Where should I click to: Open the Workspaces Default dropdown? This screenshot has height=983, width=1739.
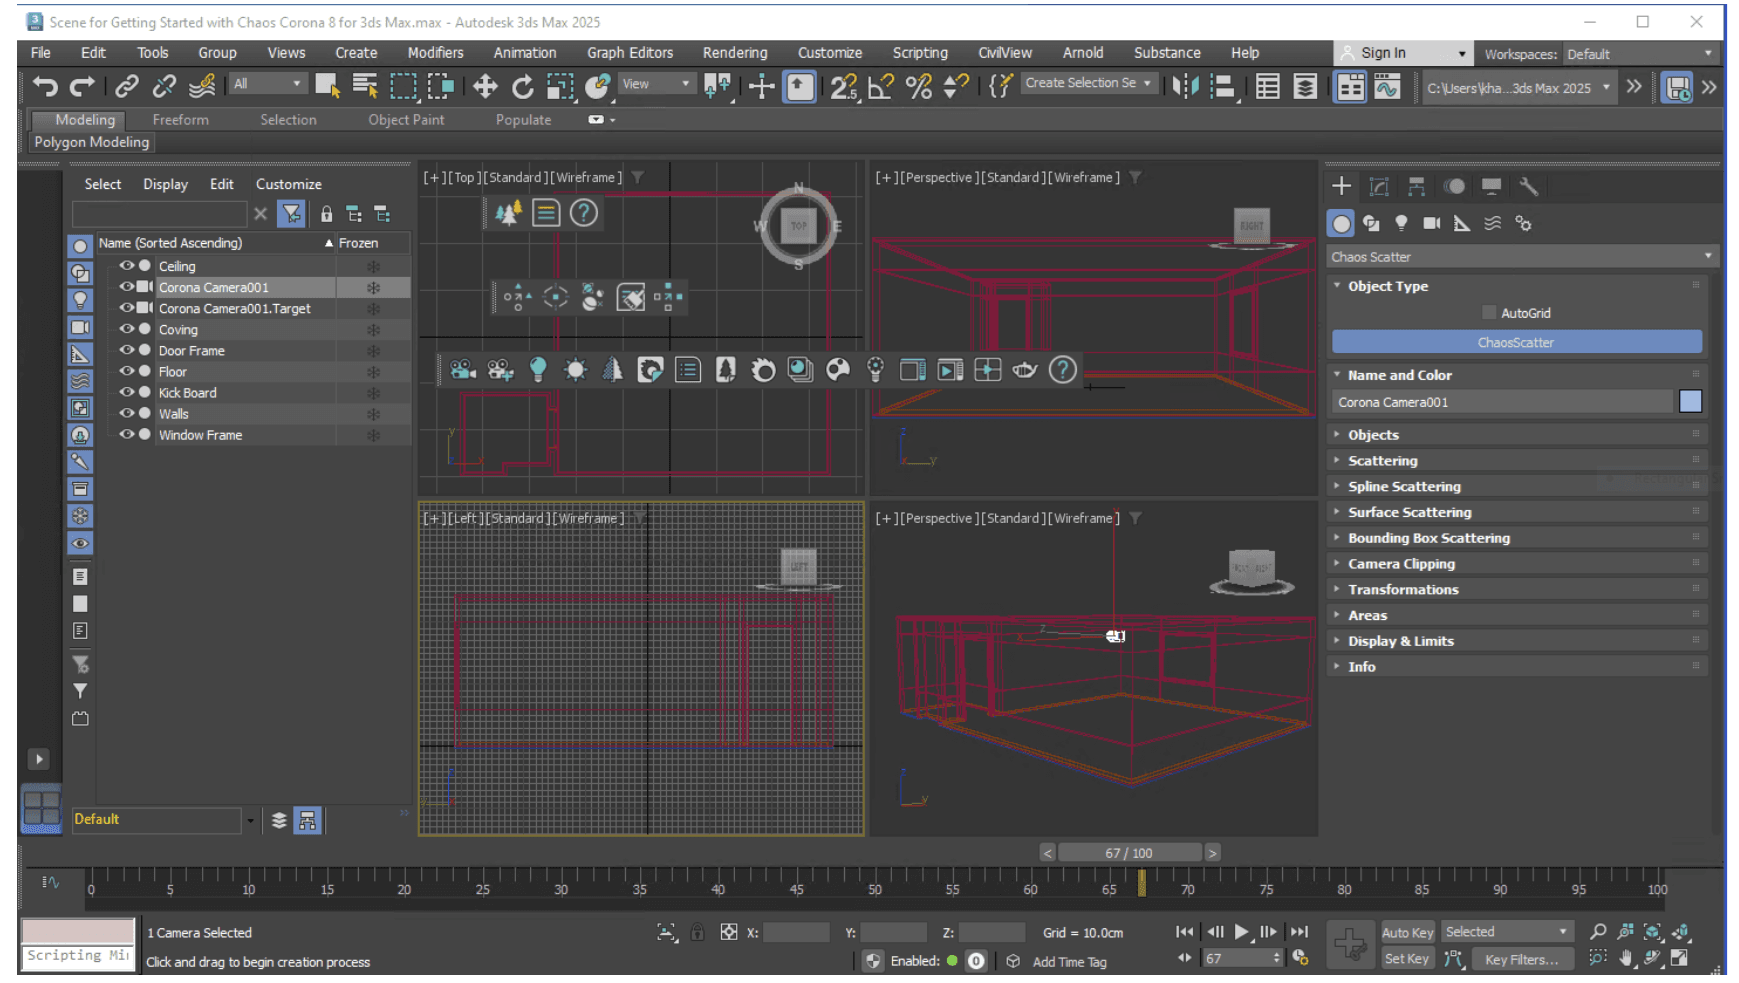tap(1639, 54)
